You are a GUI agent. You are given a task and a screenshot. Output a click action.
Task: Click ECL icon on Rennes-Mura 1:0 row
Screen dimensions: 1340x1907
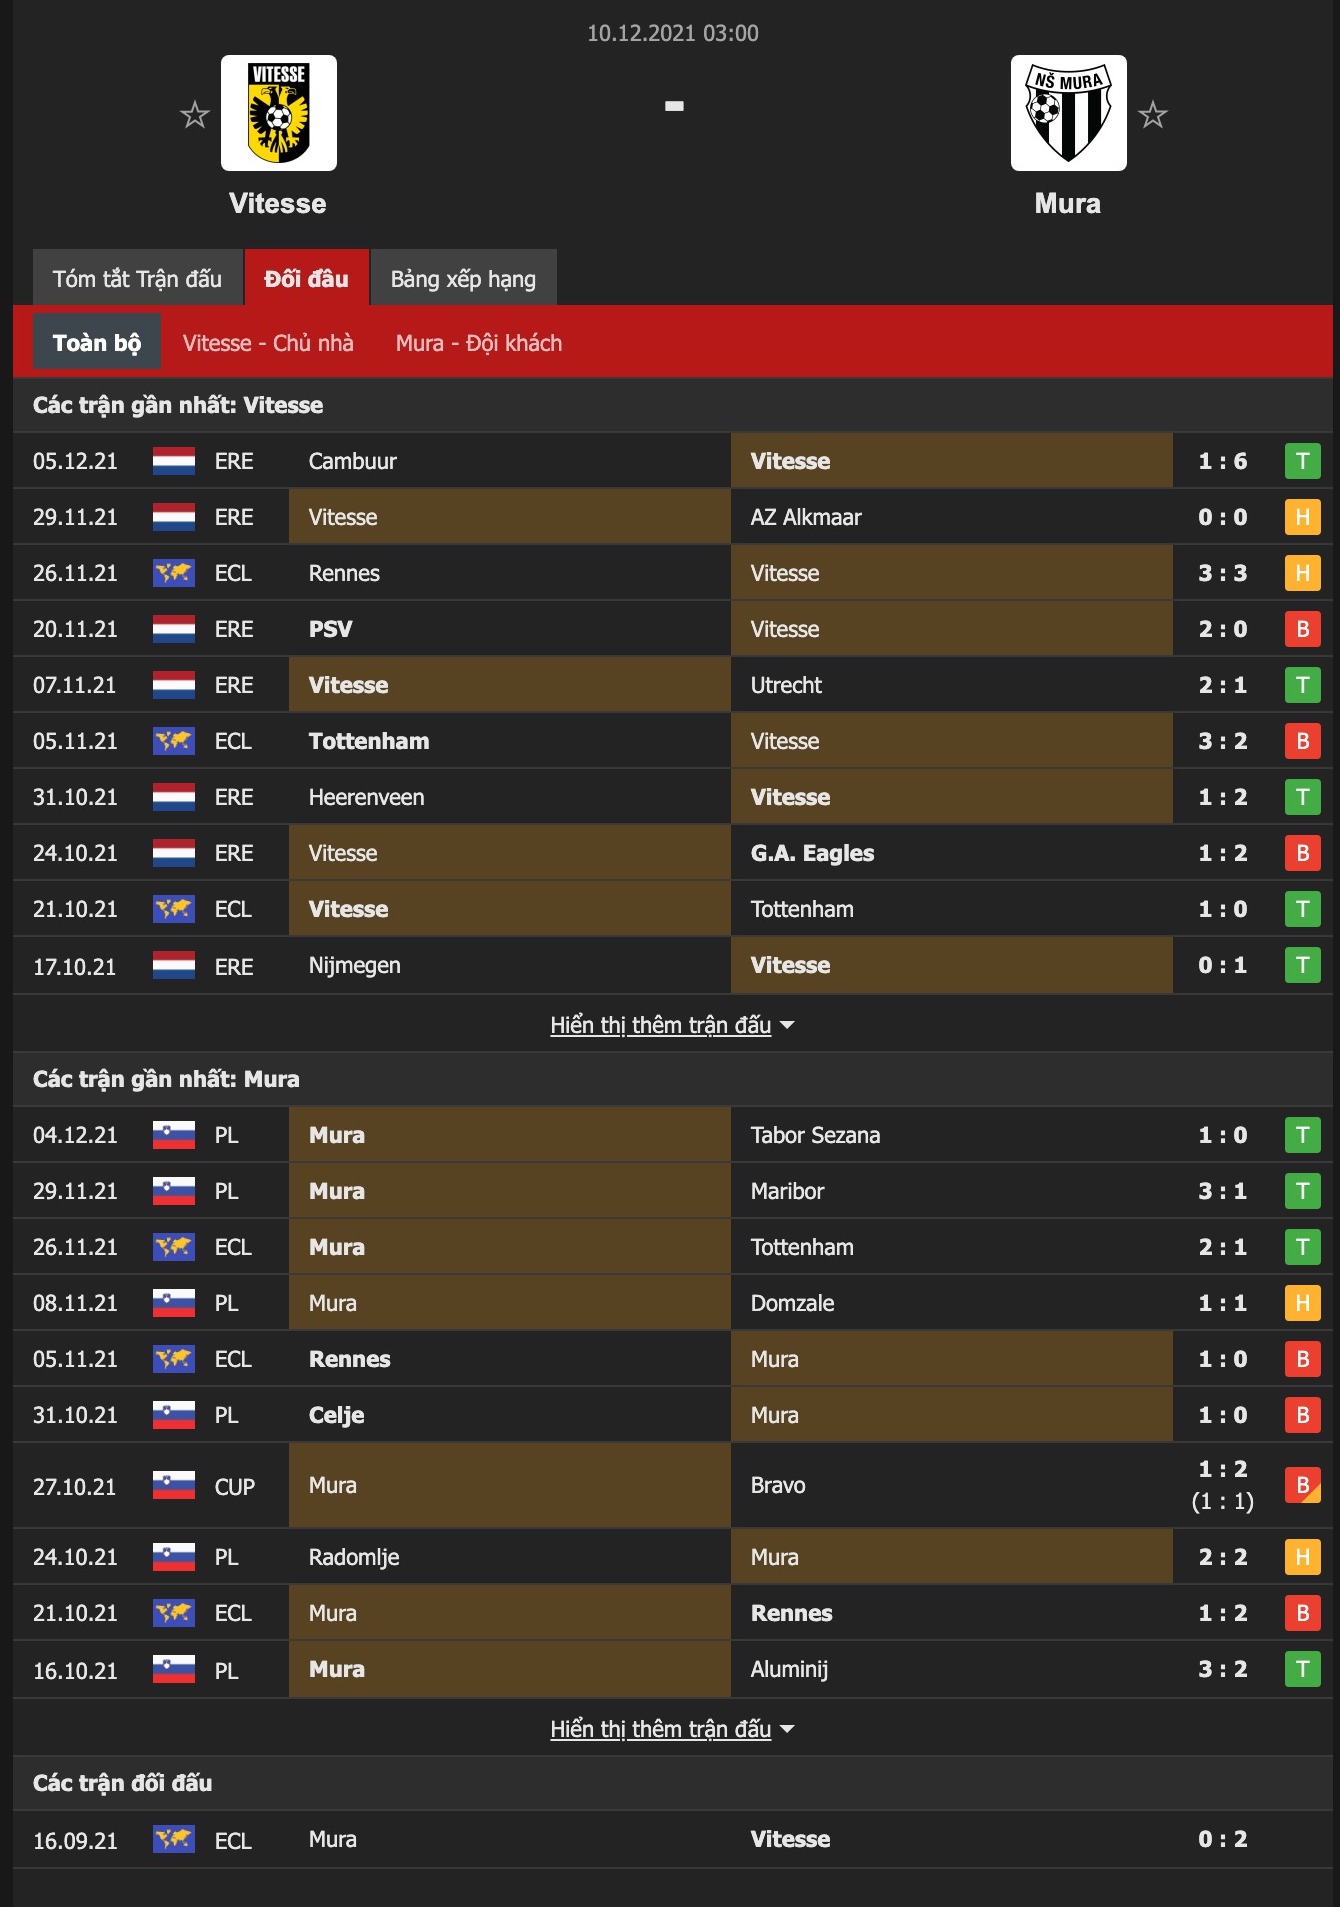[174, 1359]
